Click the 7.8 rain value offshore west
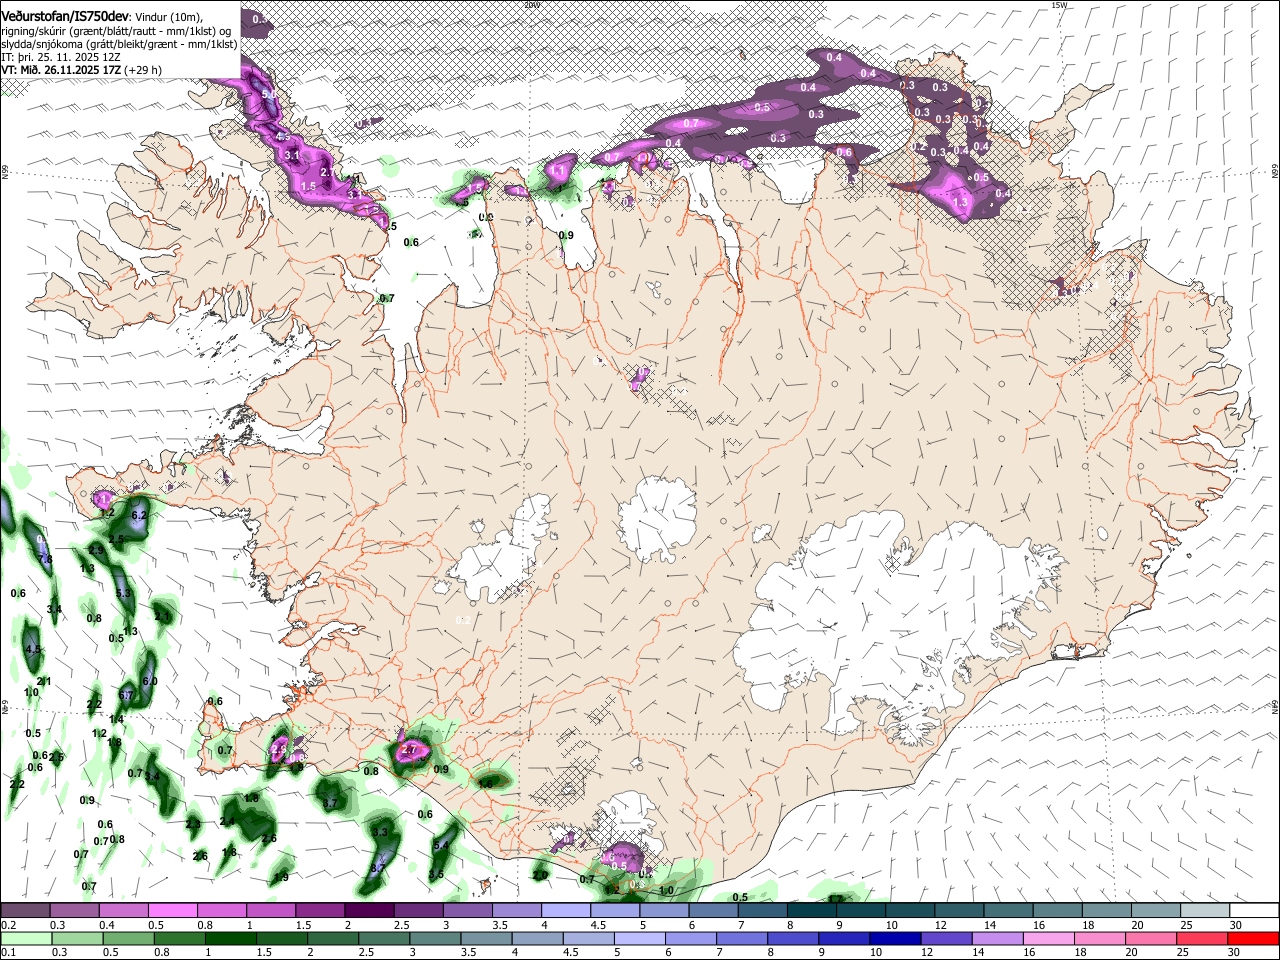This screenshot has width=1280, height=960. pos(45,559)
